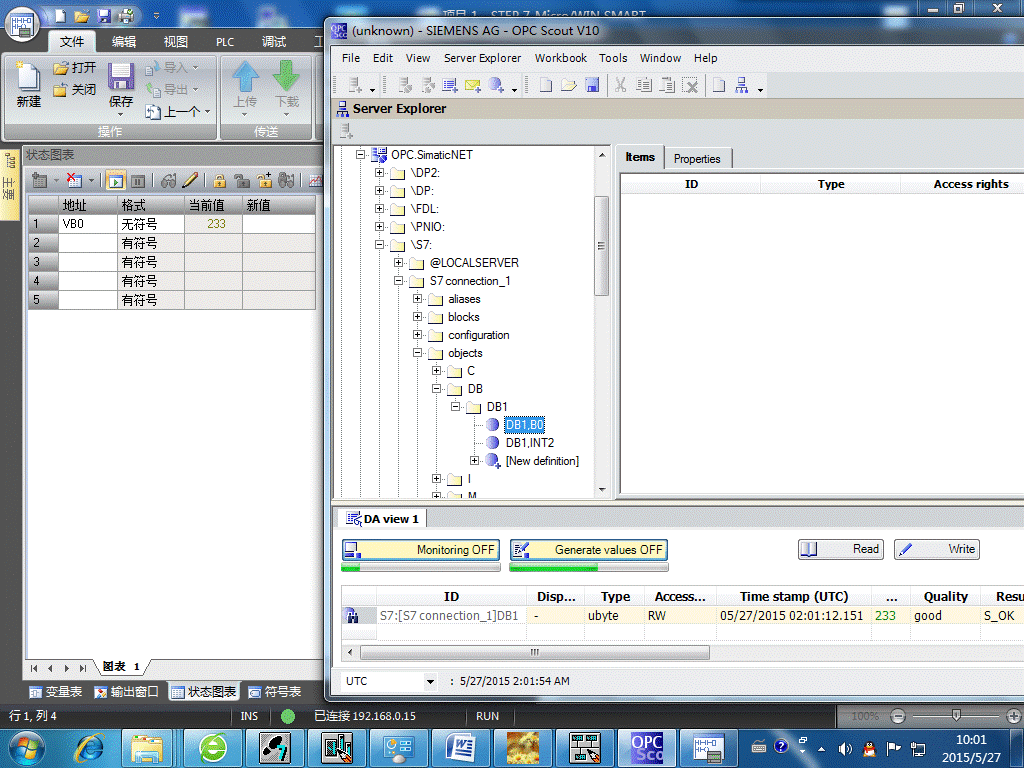Click the pencil write-all icon in status chart
Viewport: 1024px width, 768px height.
(x=190, y=180)
